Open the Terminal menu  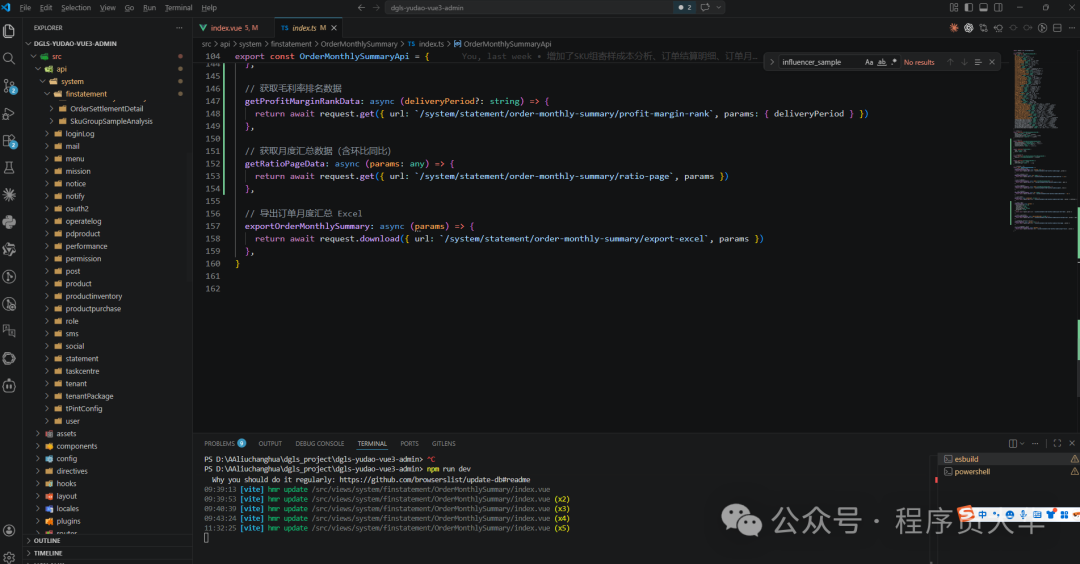click(178, 7)
